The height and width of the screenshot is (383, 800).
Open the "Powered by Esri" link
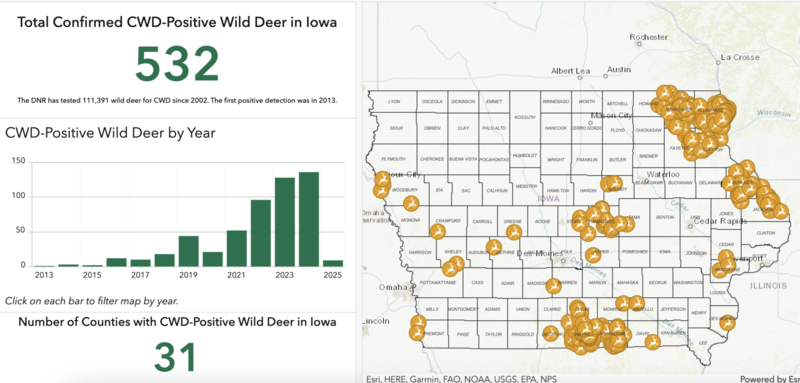pos(769,379)
